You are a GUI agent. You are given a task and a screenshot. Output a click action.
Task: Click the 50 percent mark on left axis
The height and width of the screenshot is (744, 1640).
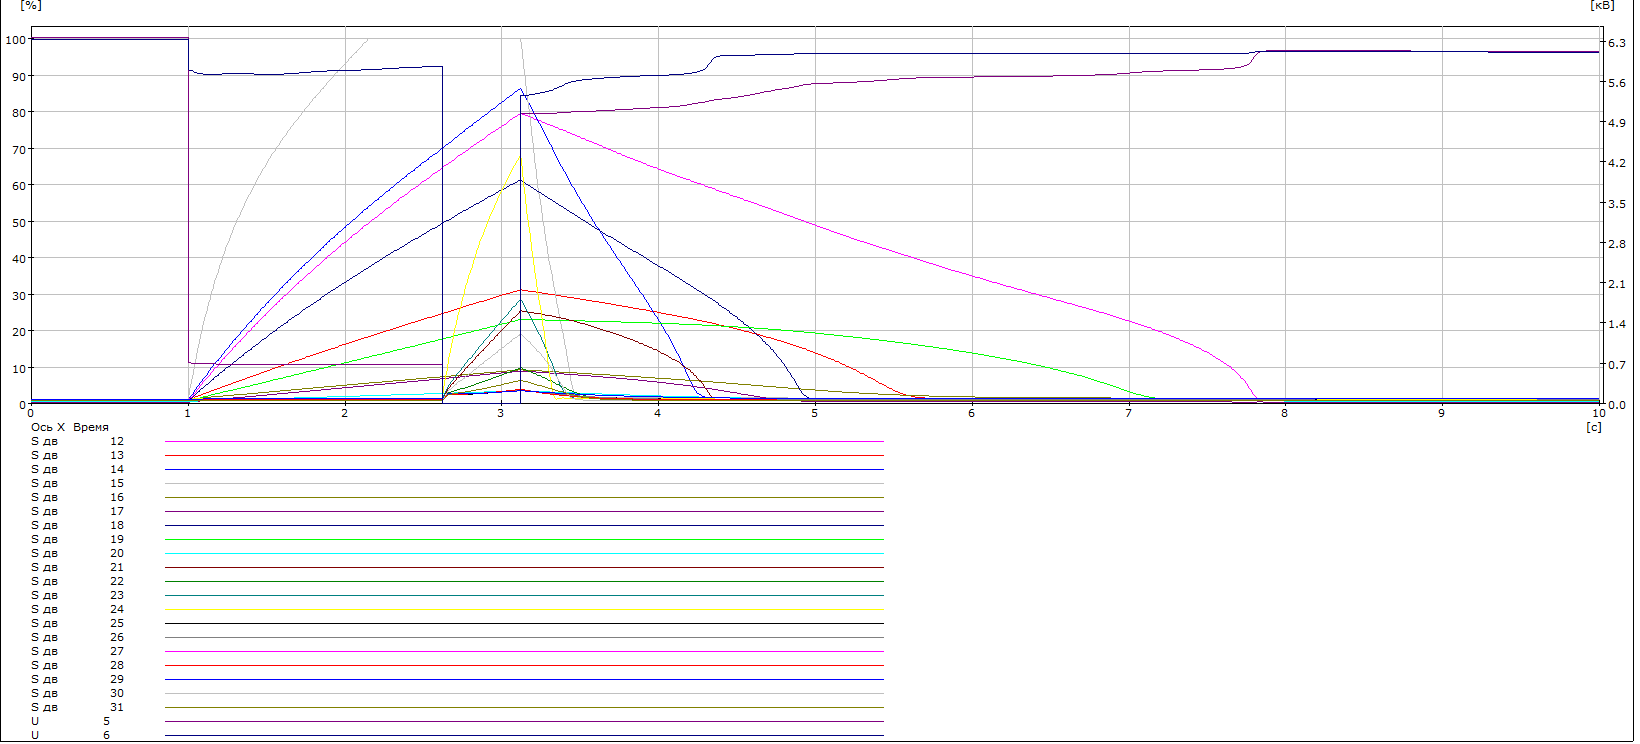17,222
